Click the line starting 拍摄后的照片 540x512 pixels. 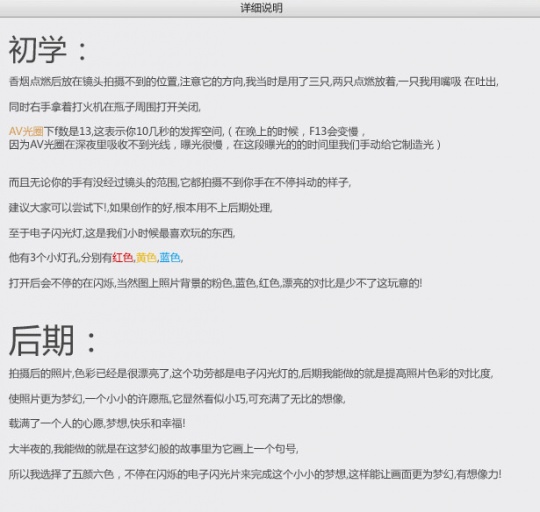(251, 373)
